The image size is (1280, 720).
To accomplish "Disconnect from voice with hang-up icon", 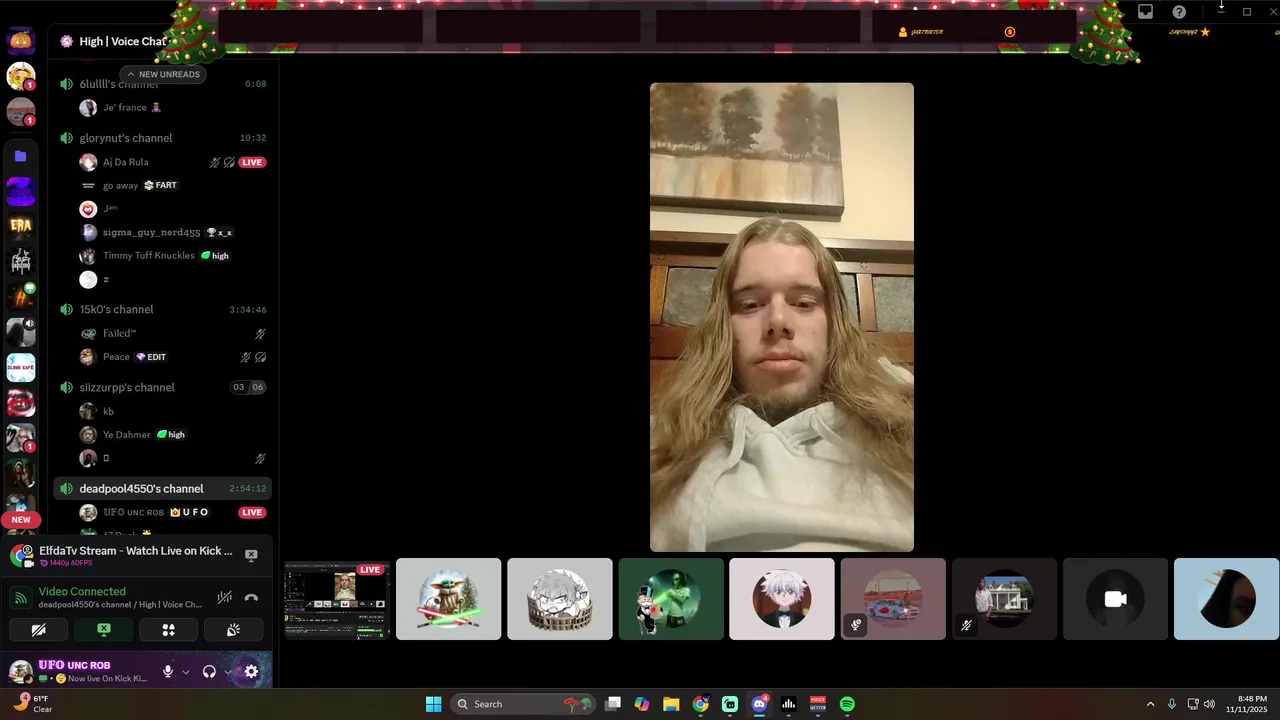I will pos(251,598).
